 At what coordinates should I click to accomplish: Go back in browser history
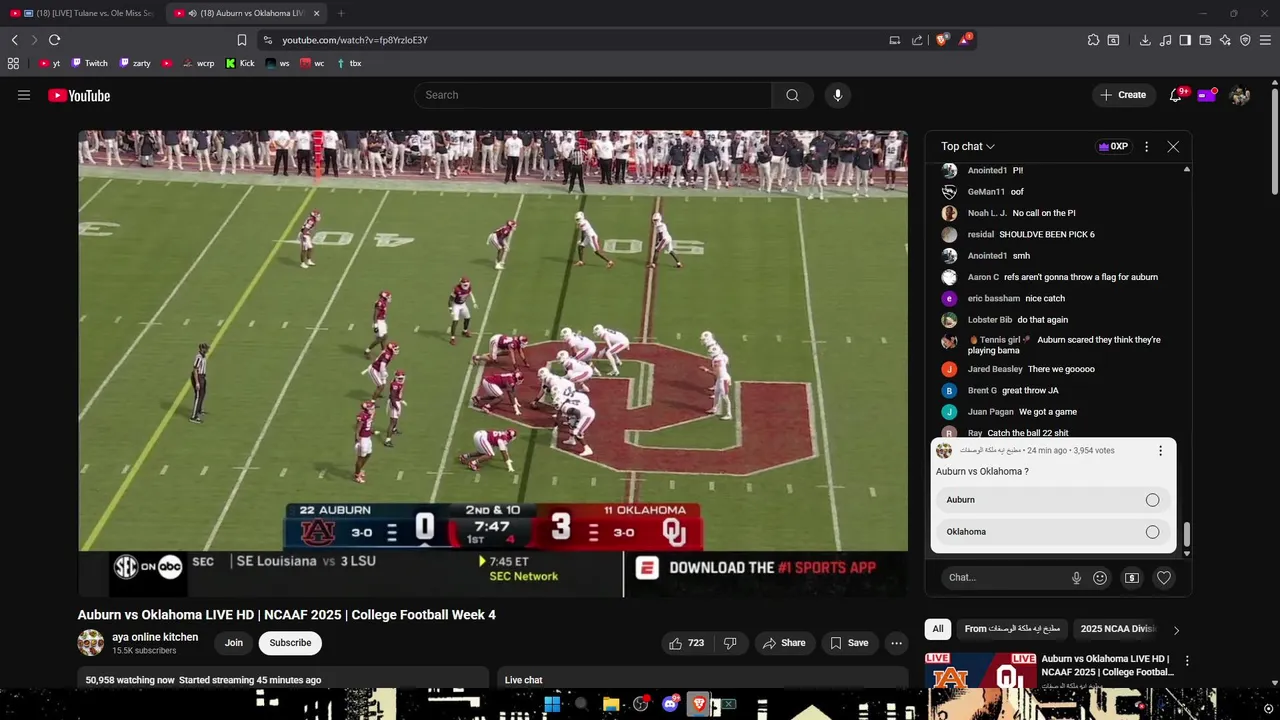pos(14,40)
